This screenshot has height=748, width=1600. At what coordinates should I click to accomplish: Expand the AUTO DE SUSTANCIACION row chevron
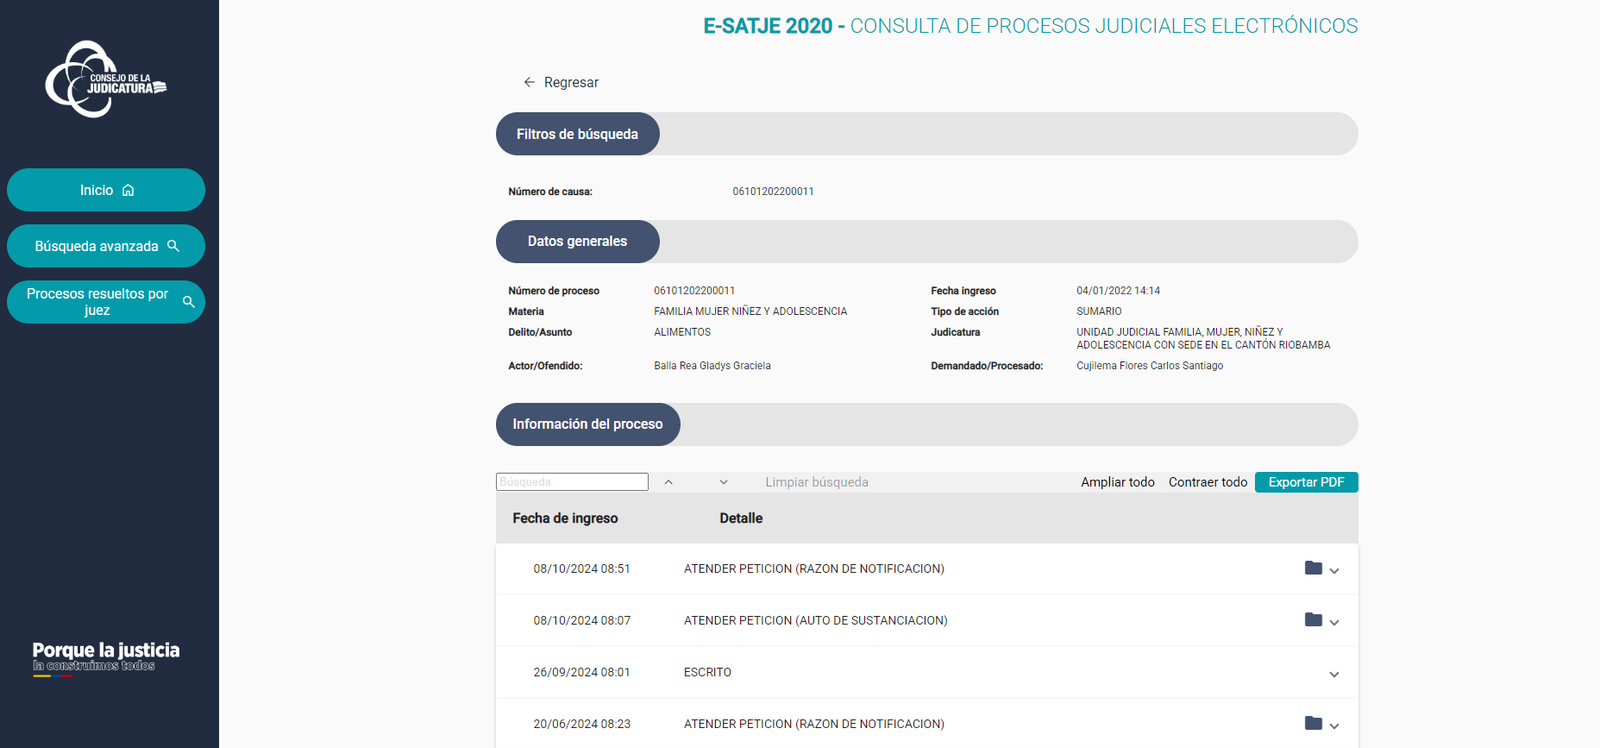pyautogui.click(x=1334, y=622)
